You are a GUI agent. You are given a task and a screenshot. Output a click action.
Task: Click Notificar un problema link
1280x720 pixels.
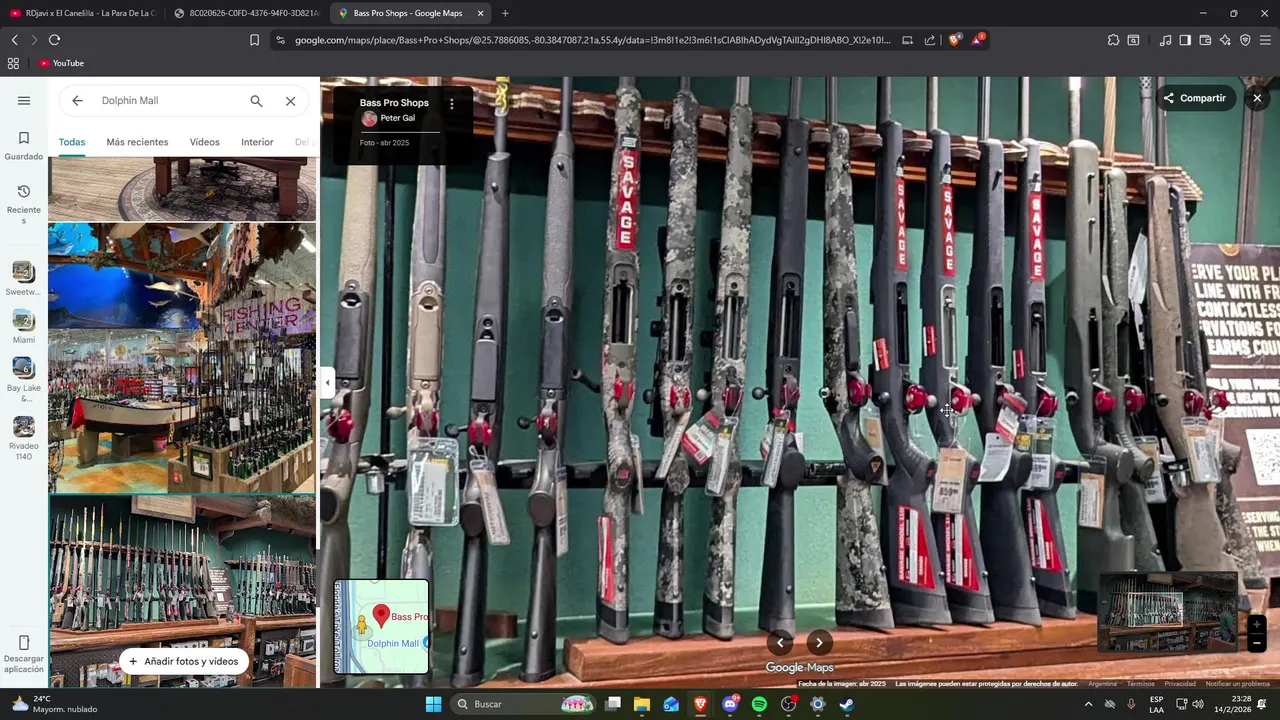1237,684
